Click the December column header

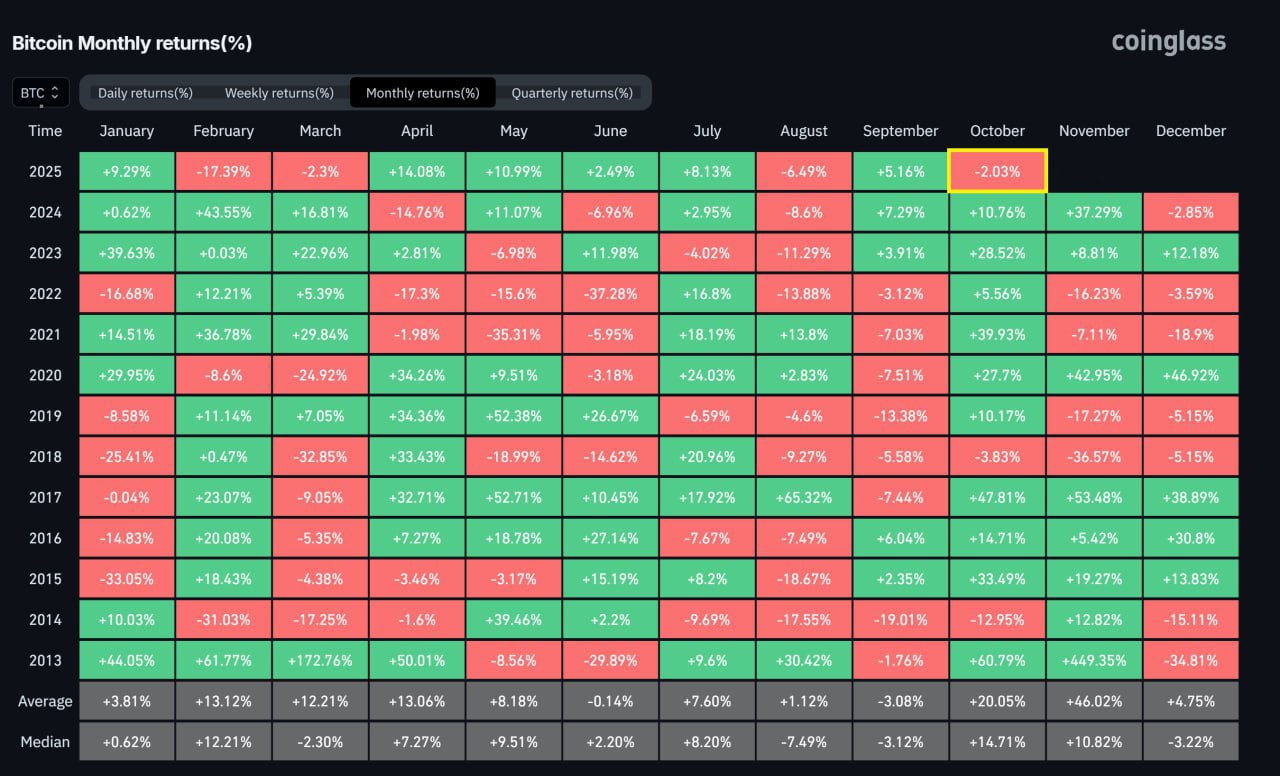coord(1191,131)
